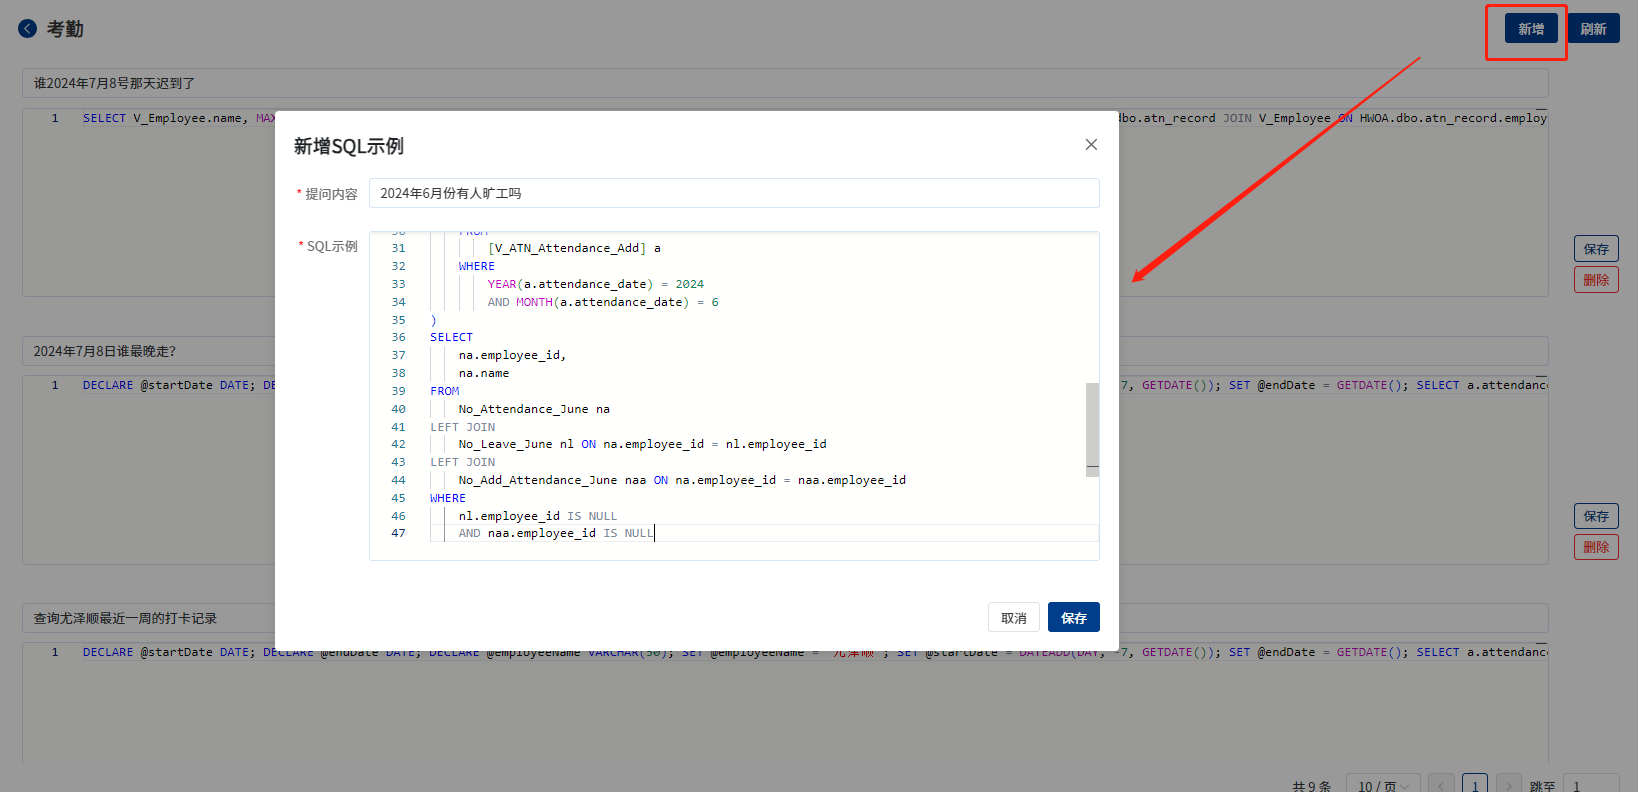Screen dimensions: 1638x792
Task: Save the new SQL example in dialog
Action: [x=1073, y=618]
